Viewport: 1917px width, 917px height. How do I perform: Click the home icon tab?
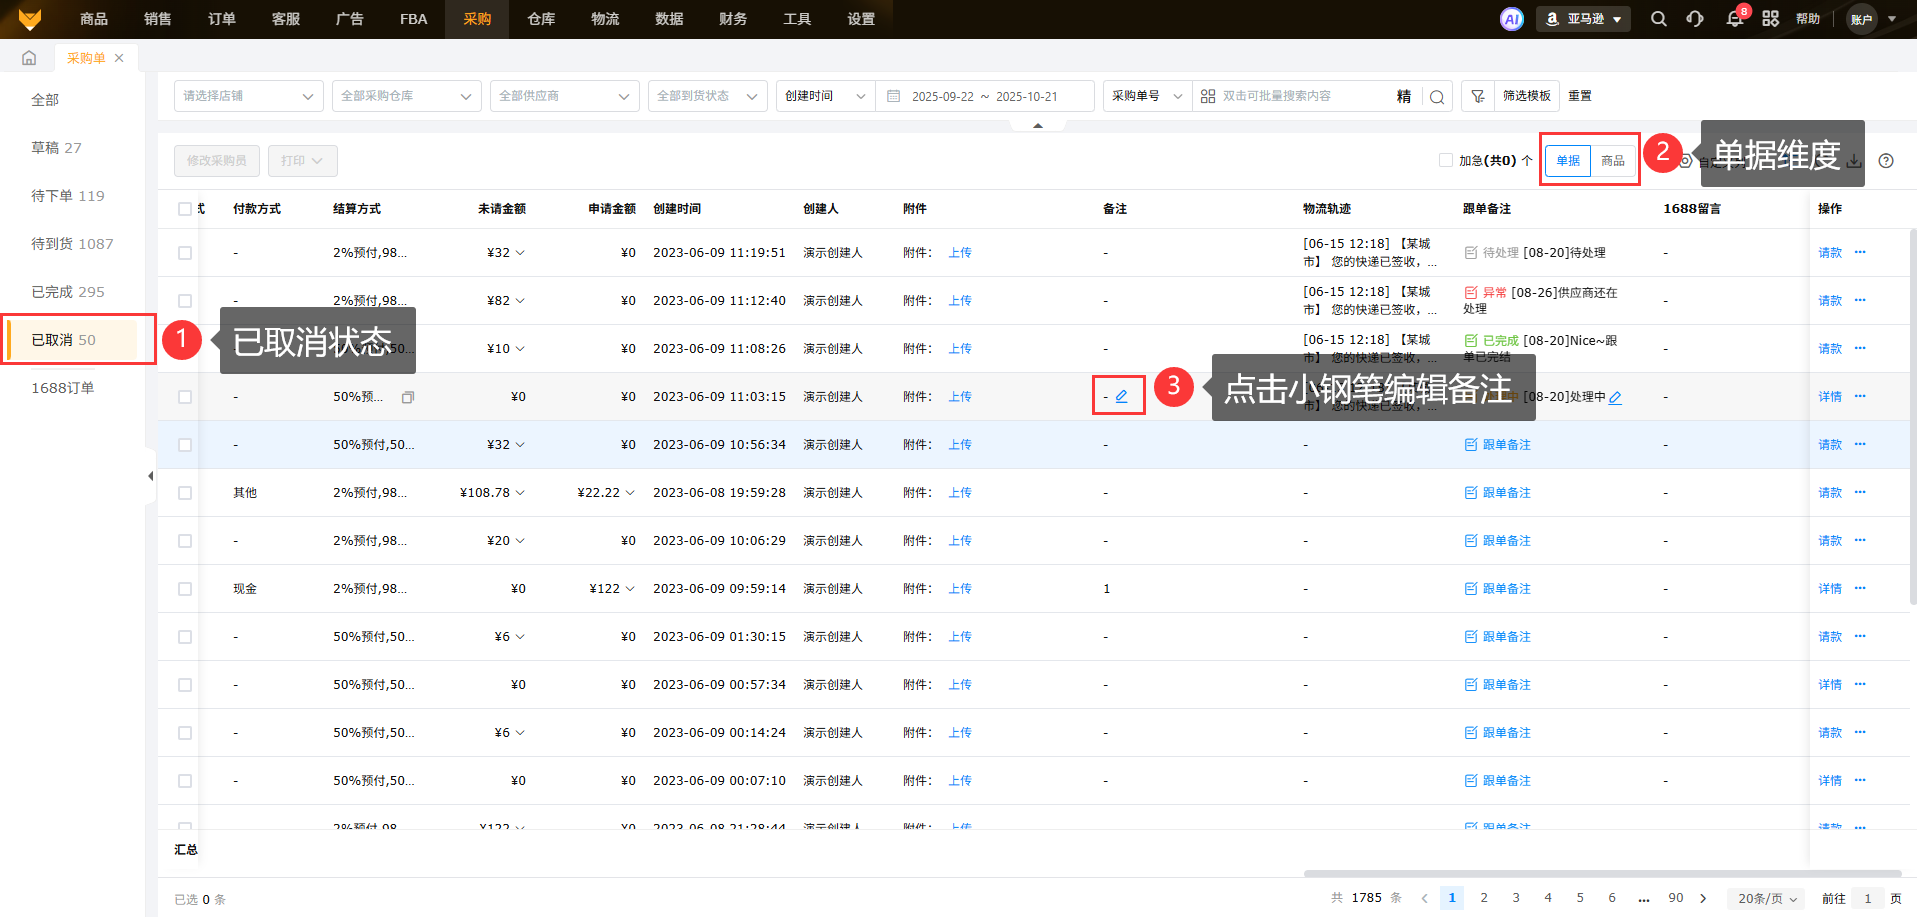point(29,58)
